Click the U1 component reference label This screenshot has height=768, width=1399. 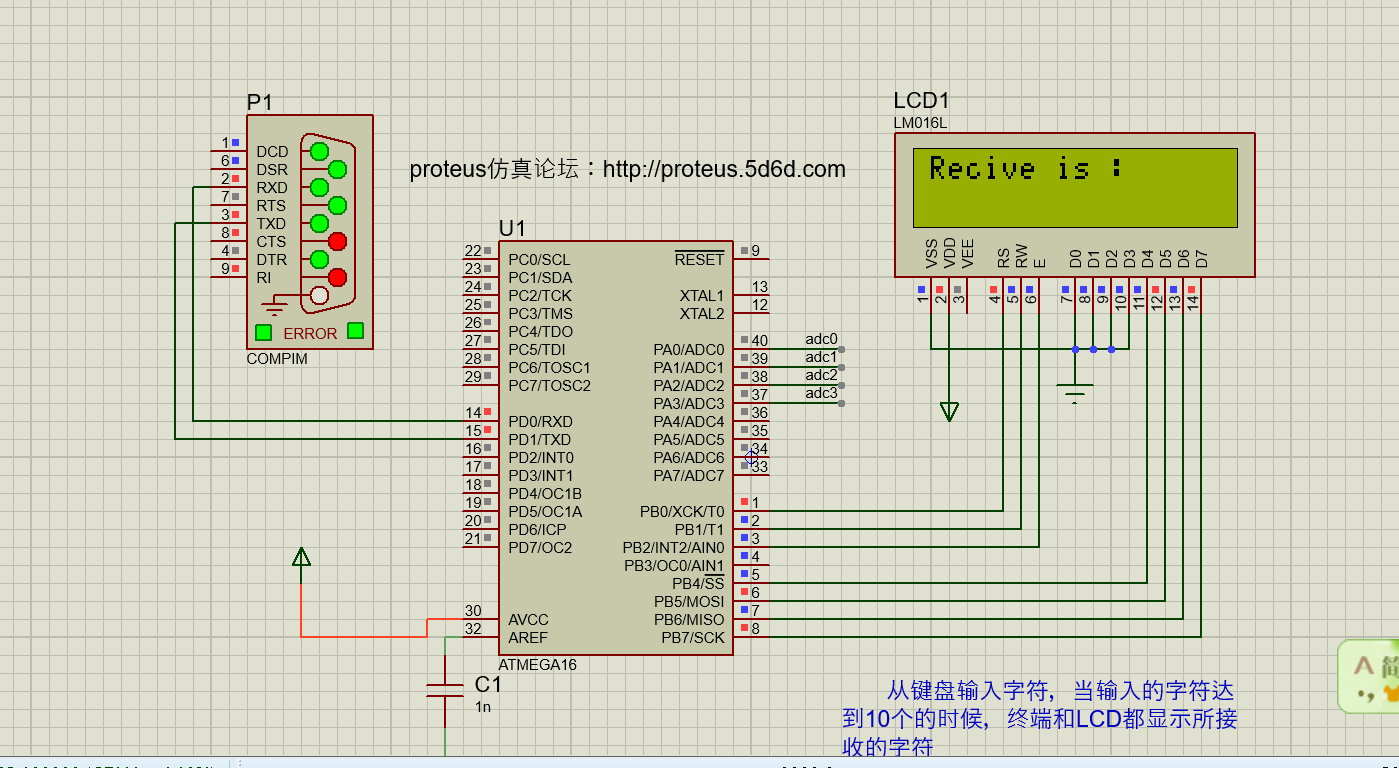511,229
